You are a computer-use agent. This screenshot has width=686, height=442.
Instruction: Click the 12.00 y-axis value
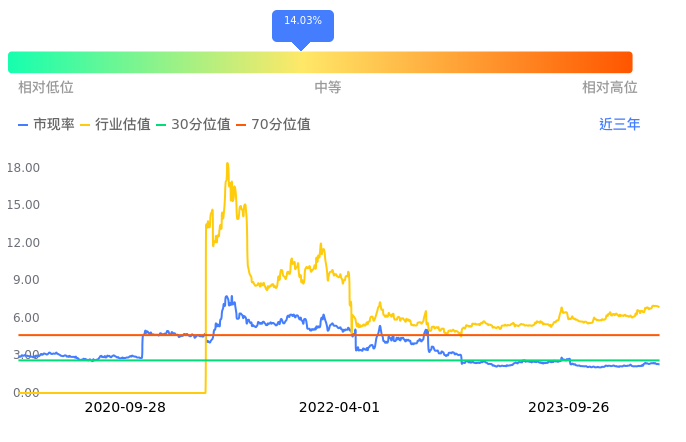[23, 243]
